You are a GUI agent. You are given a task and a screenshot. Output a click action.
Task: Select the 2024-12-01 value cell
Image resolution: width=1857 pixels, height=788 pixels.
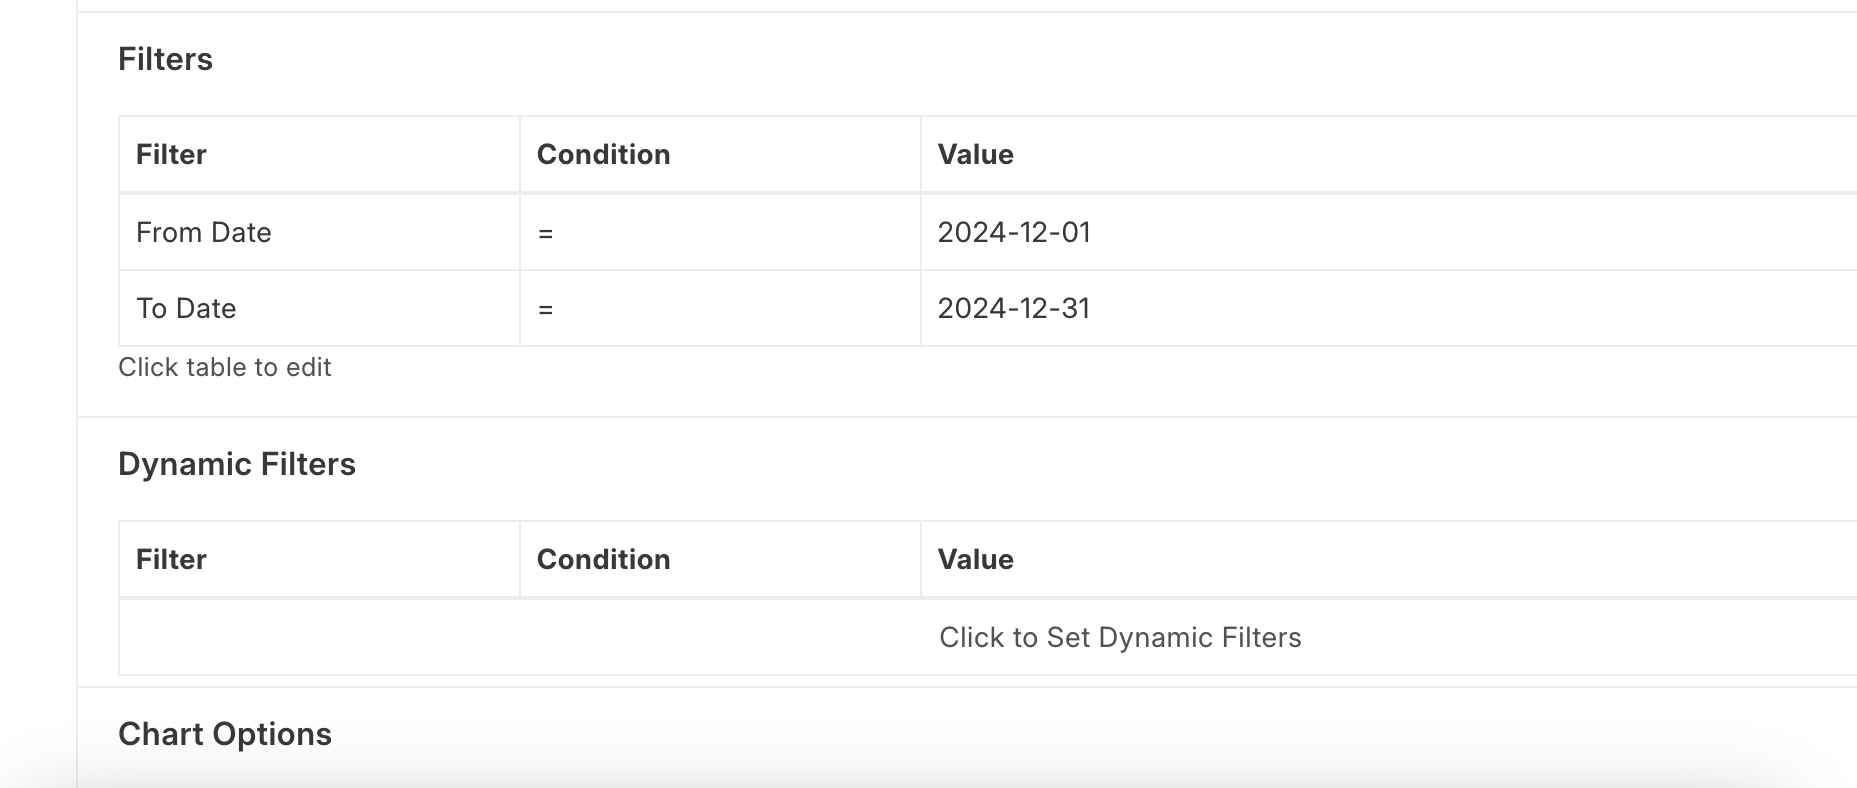(1013, 232)
